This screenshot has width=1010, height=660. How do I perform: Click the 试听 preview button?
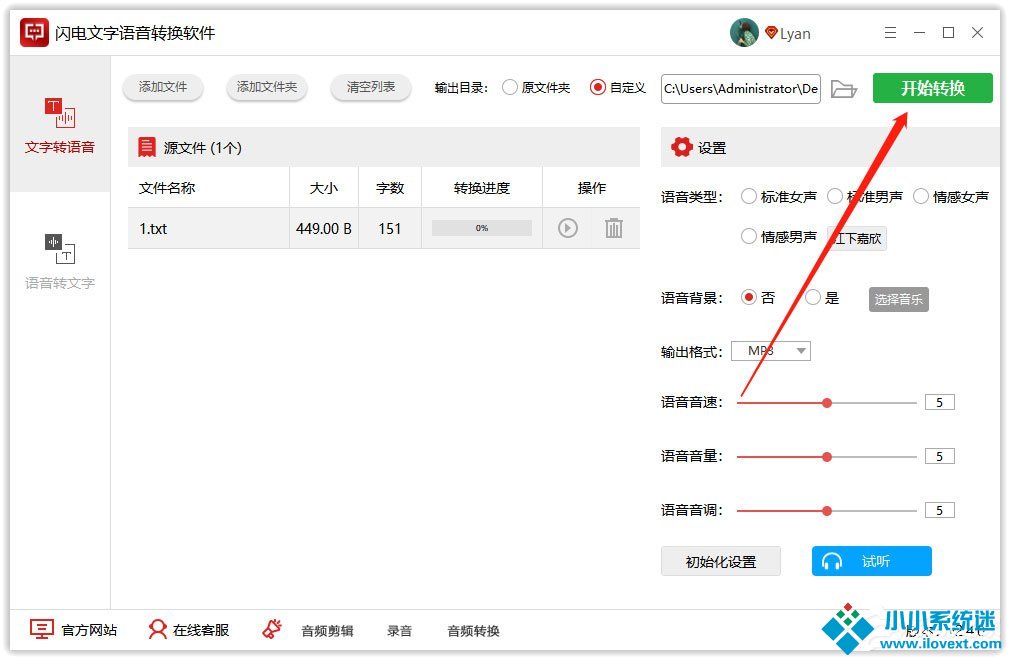[x=872, y=561]
